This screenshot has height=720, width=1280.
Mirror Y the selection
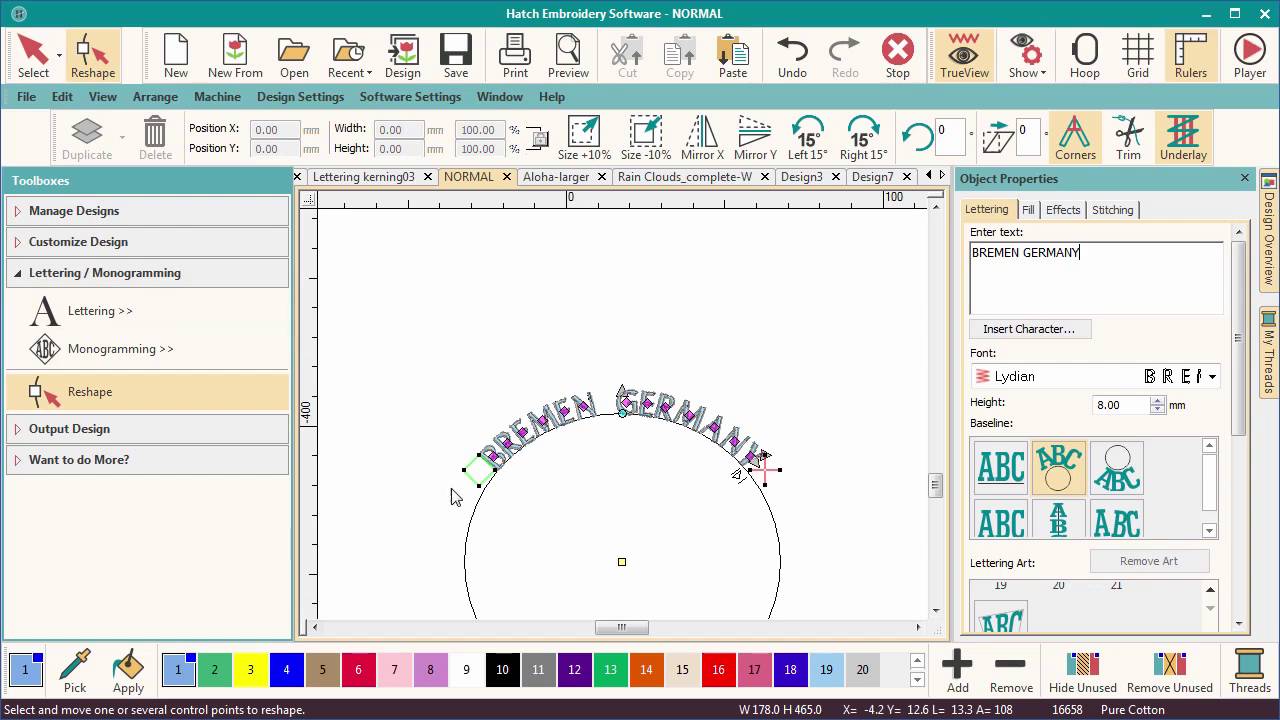[755, 137]
